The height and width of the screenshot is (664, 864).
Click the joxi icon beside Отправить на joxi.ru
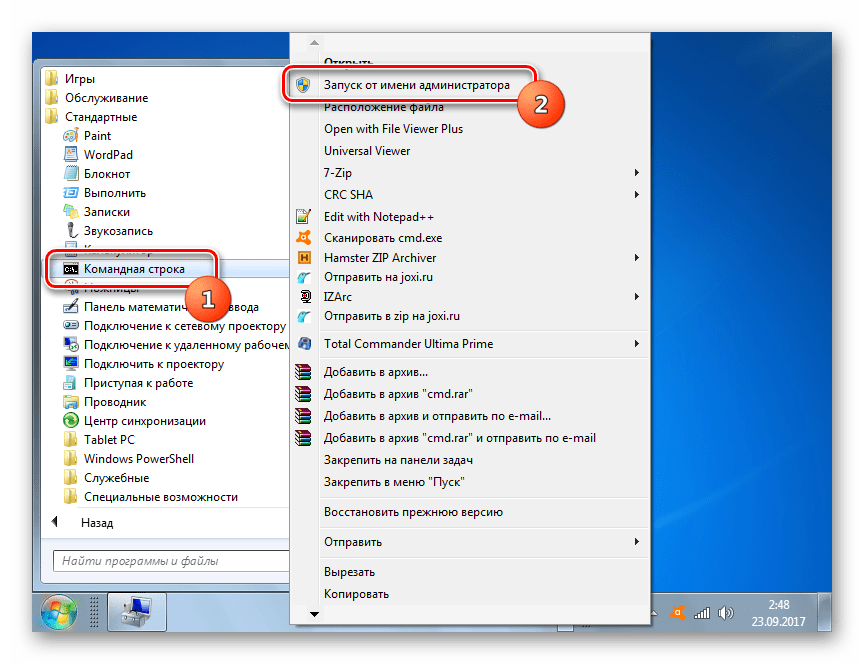[x=304, y=277]
